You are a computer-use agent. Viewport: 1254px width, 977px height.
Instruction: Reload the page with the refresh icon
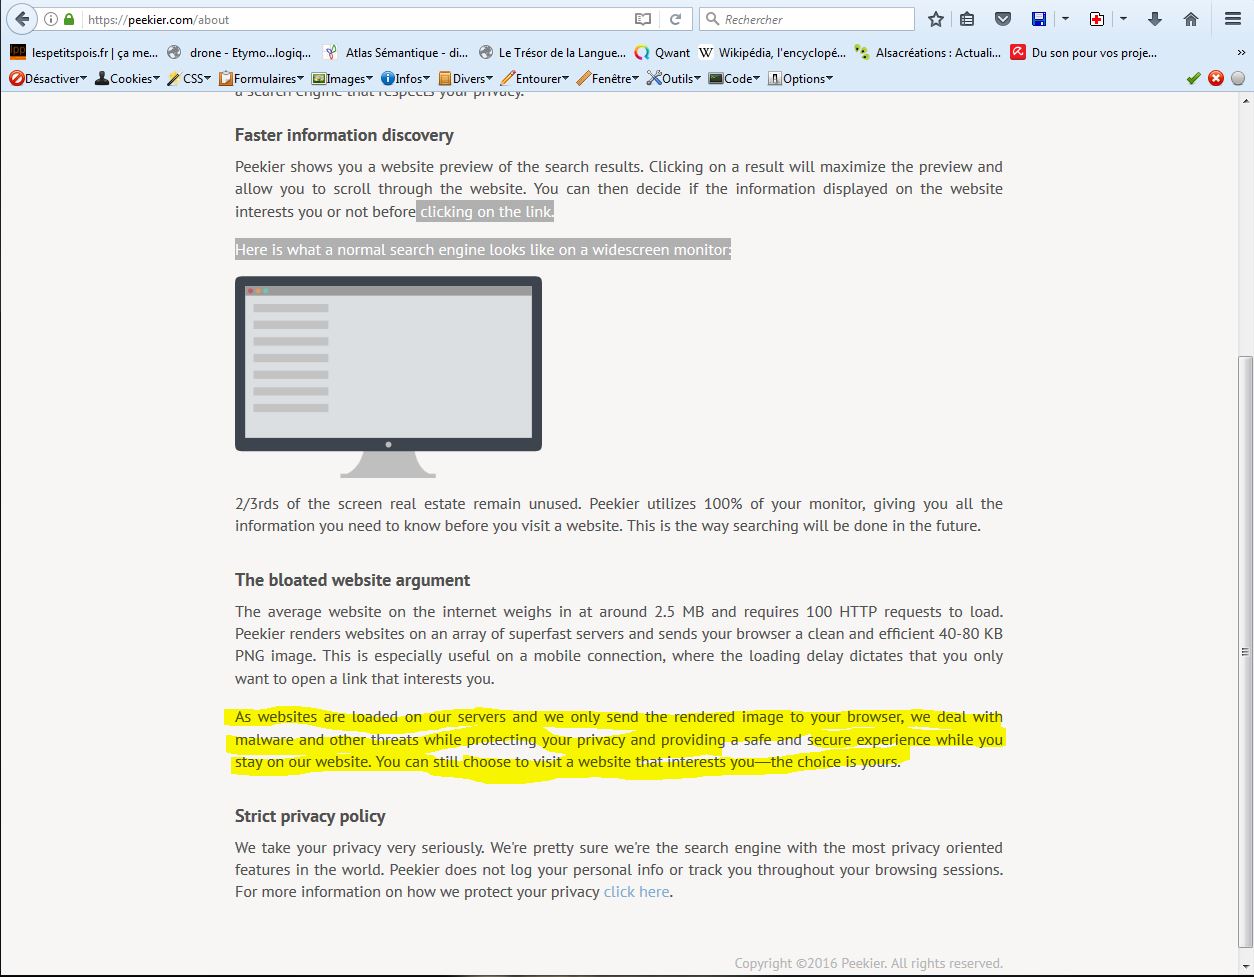pyautogui.click(x=676, y=19)
